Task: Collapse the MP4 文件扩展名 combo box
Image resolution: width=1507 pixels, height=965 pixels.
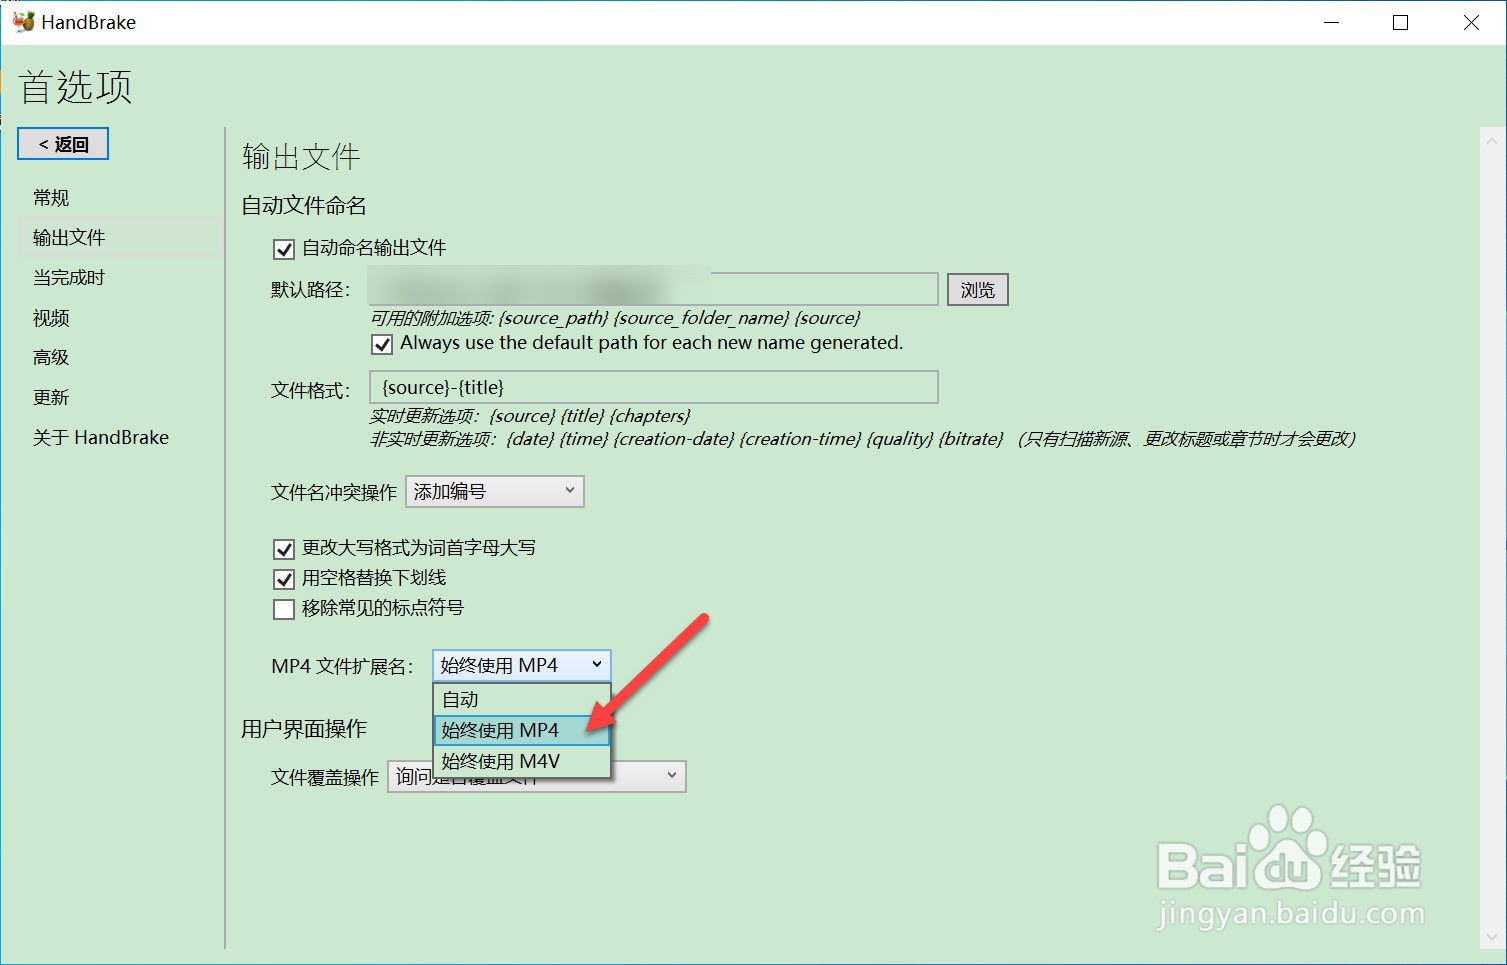Action: (x=522, y=665)
